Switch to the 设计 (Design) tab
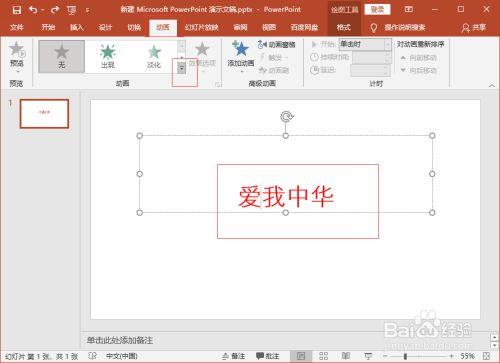The height and width of the screenshot is (363, 500). (105, 27)
